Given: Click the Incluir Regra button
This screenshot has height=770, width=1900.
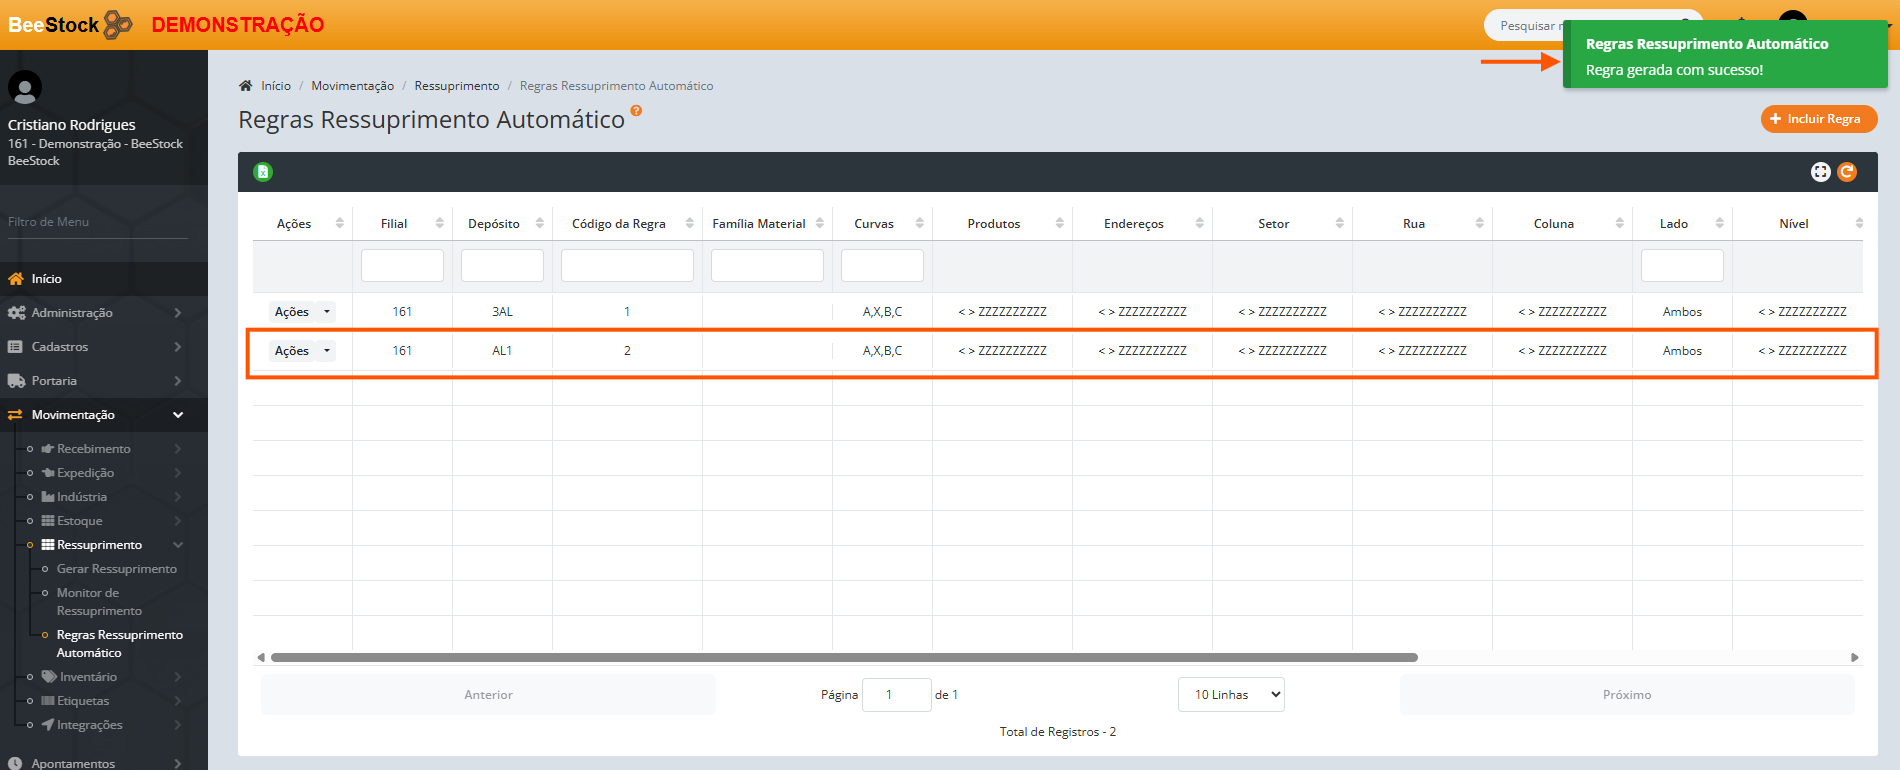Looking at the screenshot, I should (x=1818, y=119).
